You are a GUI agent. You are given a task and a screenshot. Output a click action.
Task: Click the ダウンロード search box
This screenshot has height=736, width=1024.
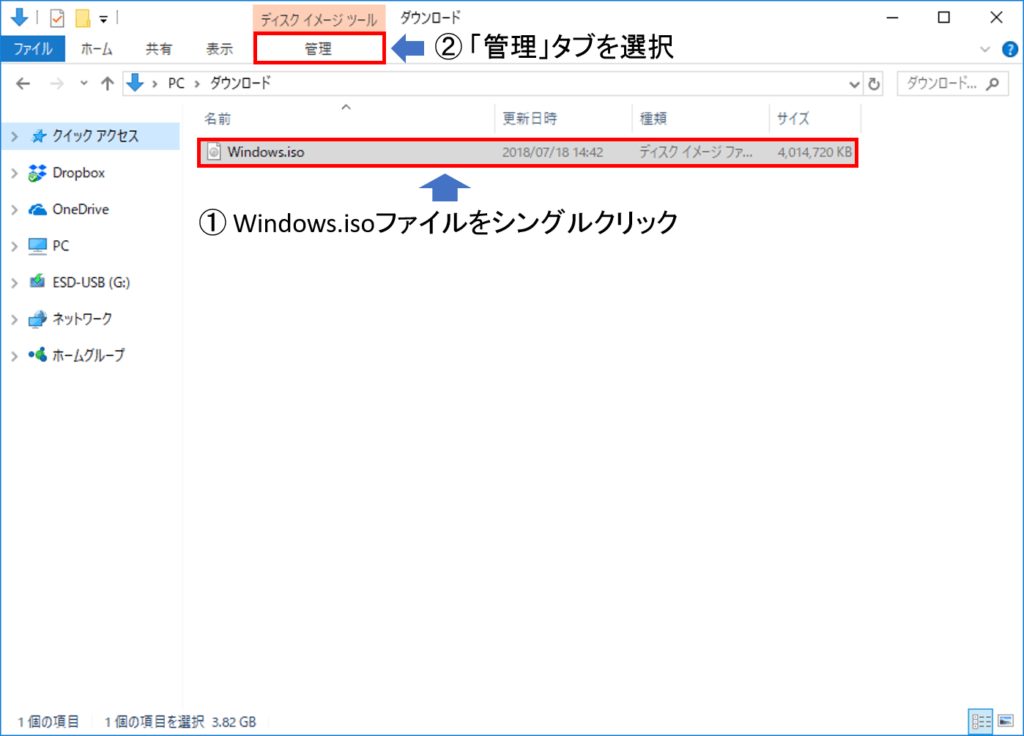pos(952,84)
